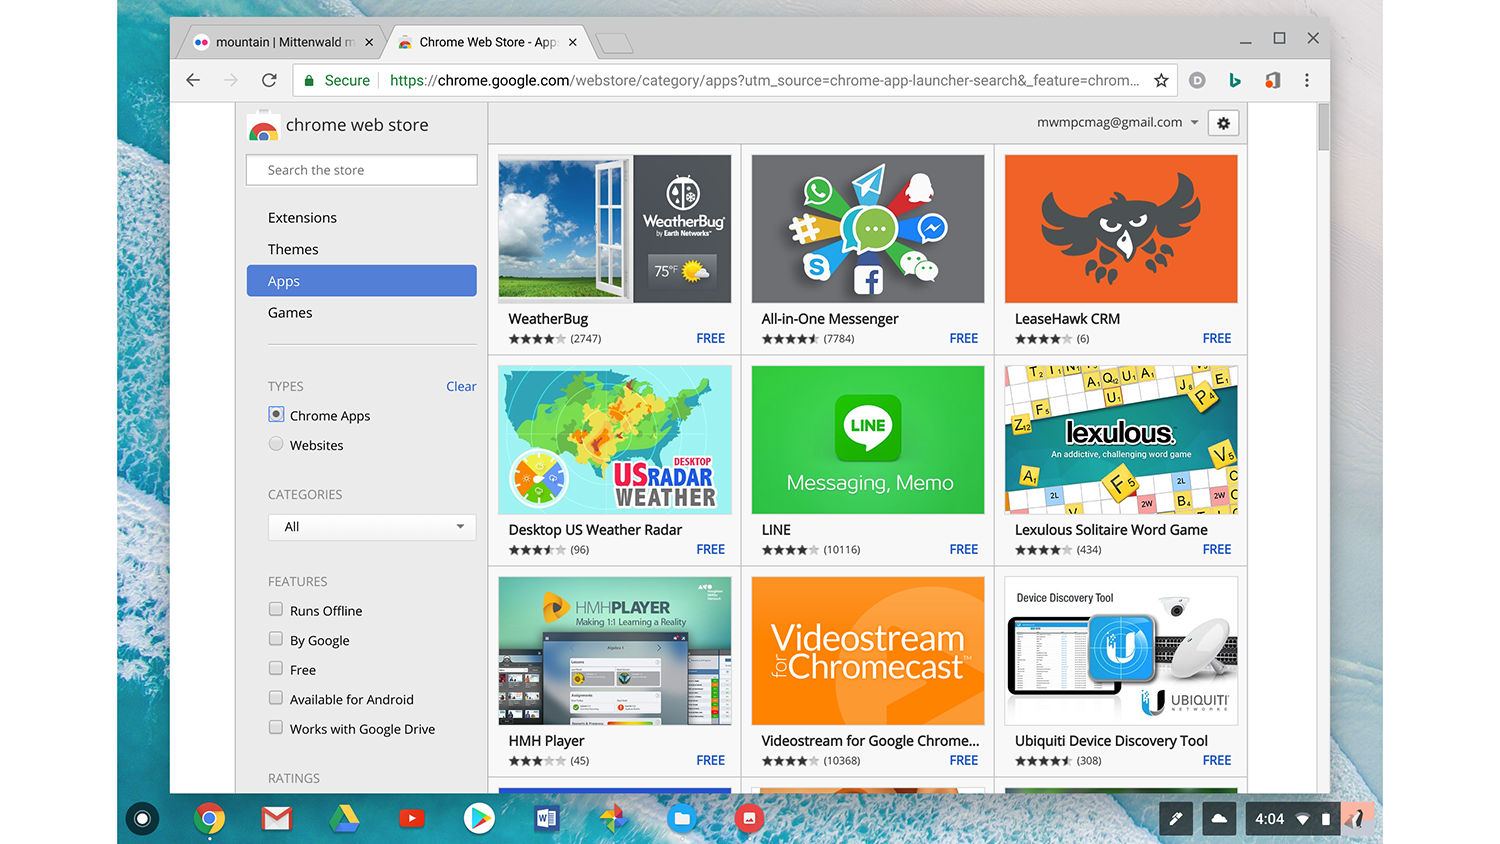Click the chrome web store logo

[x=261, y=126]
